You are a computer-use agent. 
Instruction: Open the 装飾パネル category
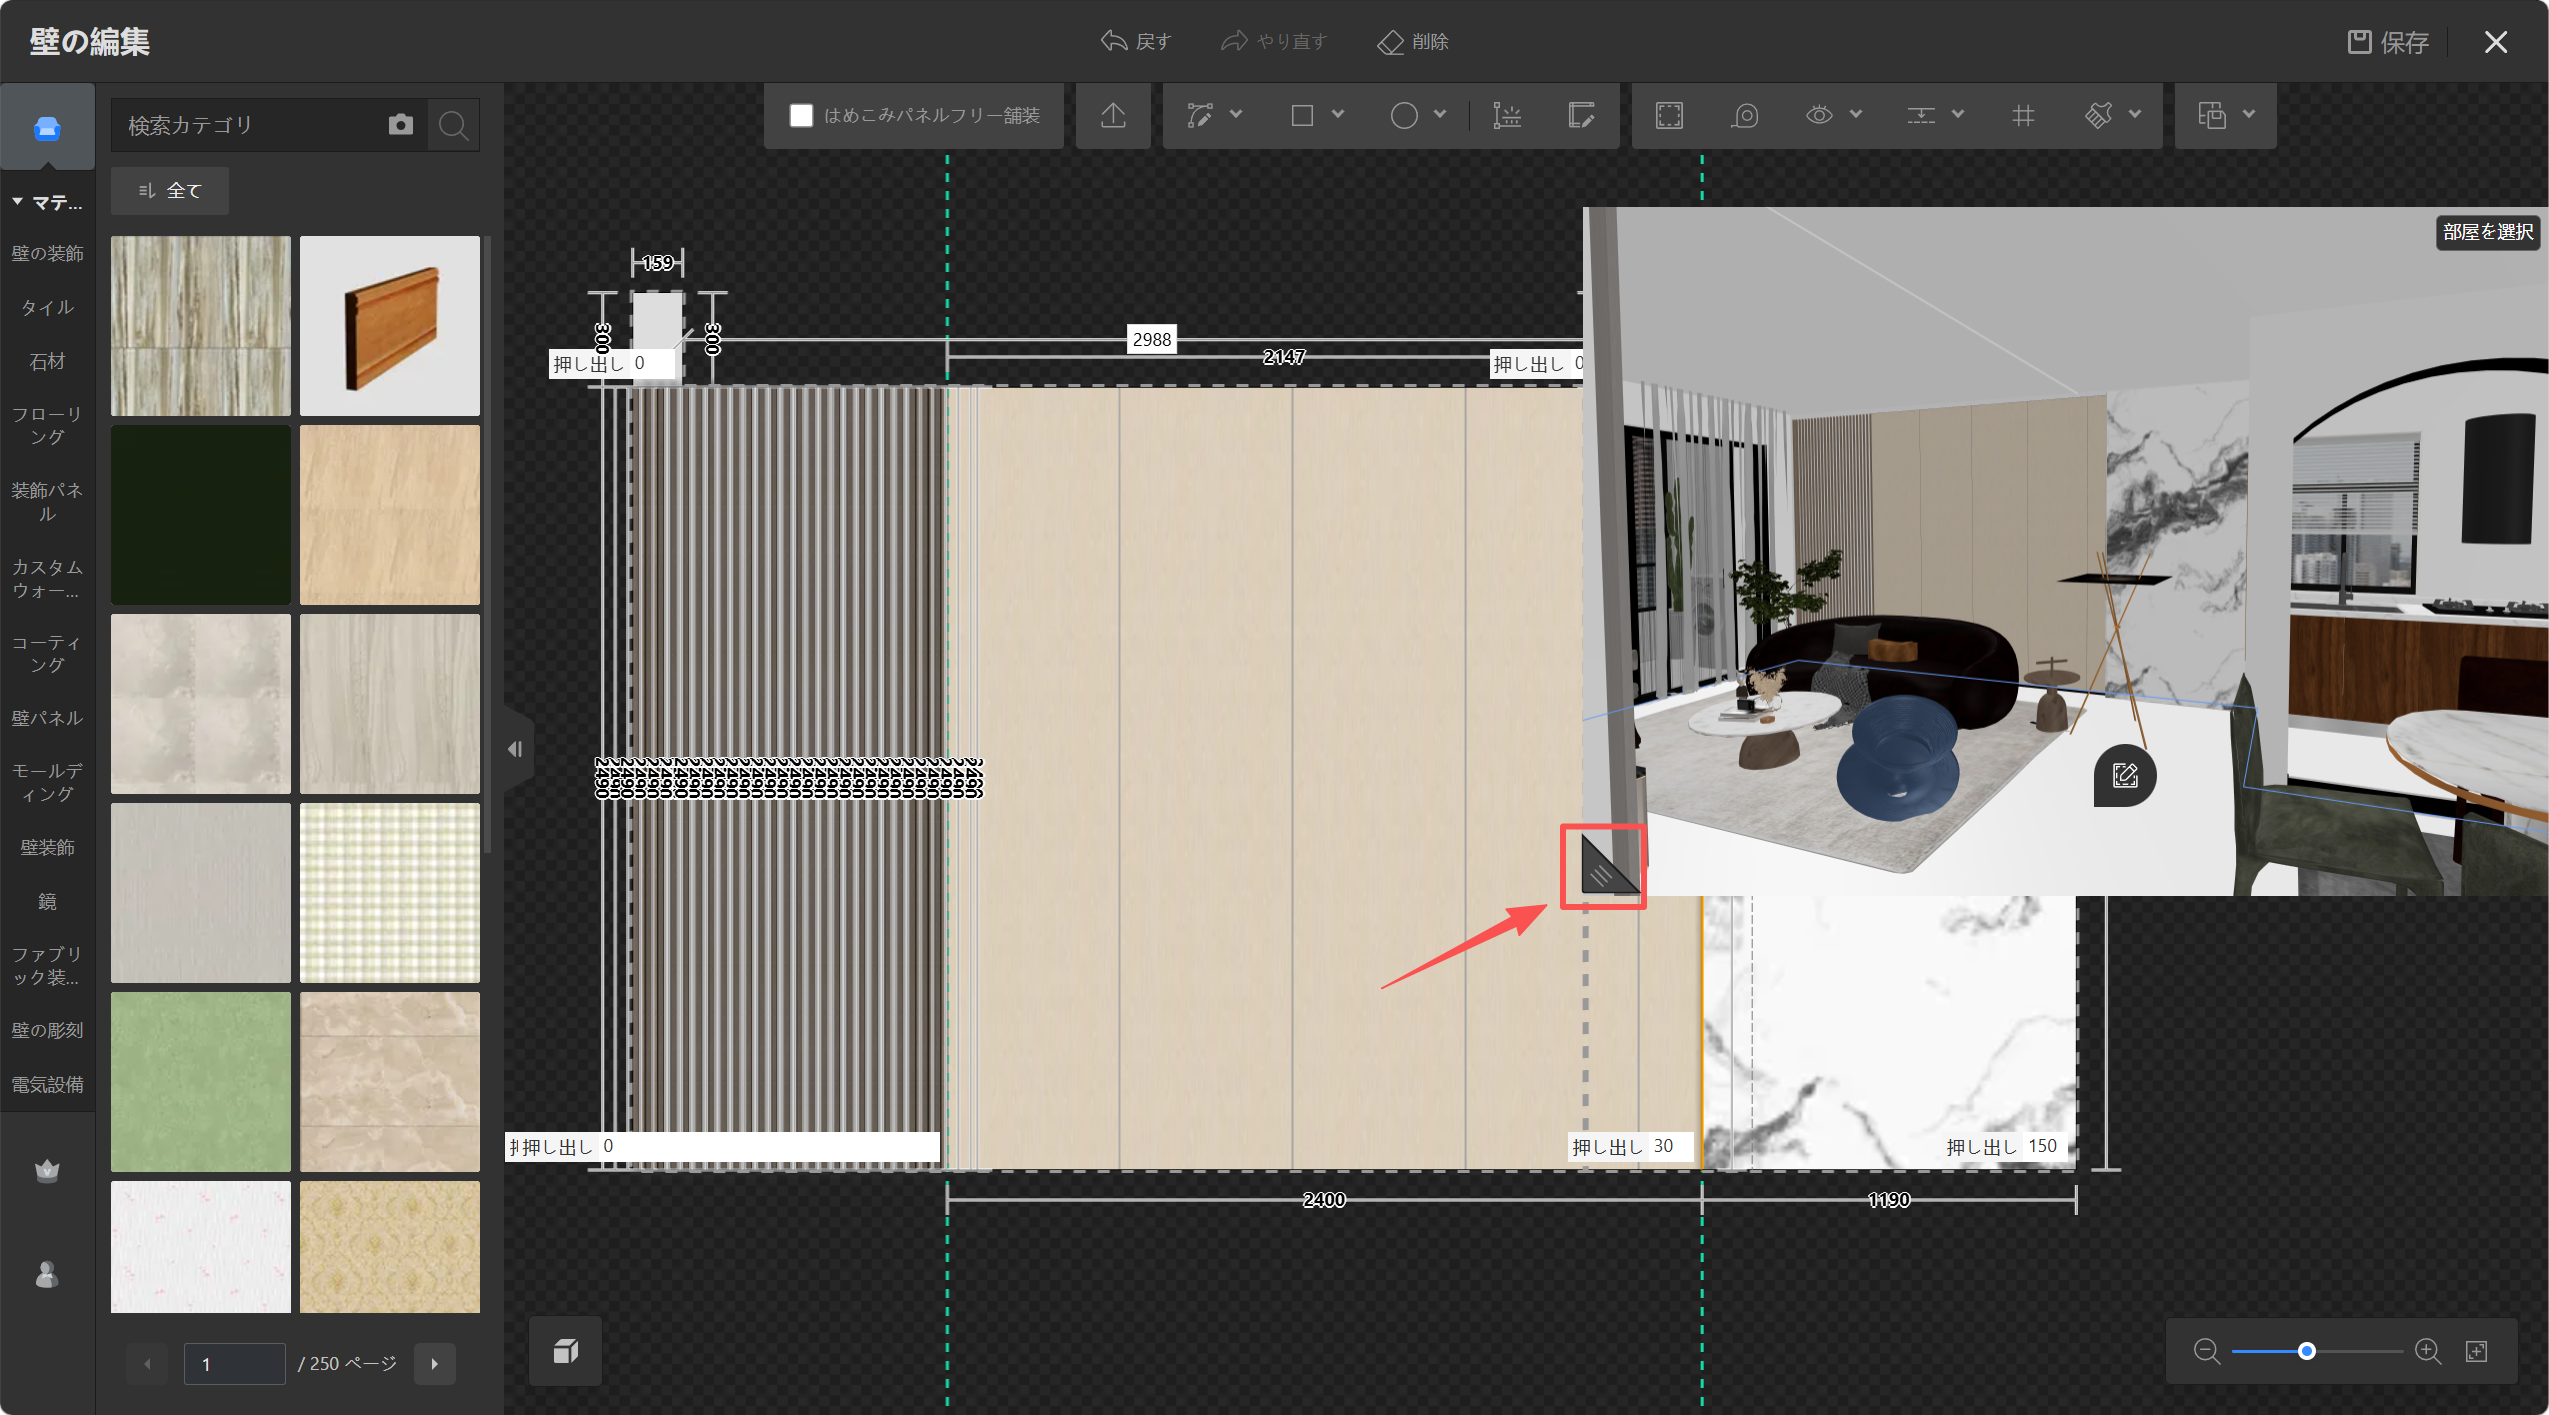[47, 502]
